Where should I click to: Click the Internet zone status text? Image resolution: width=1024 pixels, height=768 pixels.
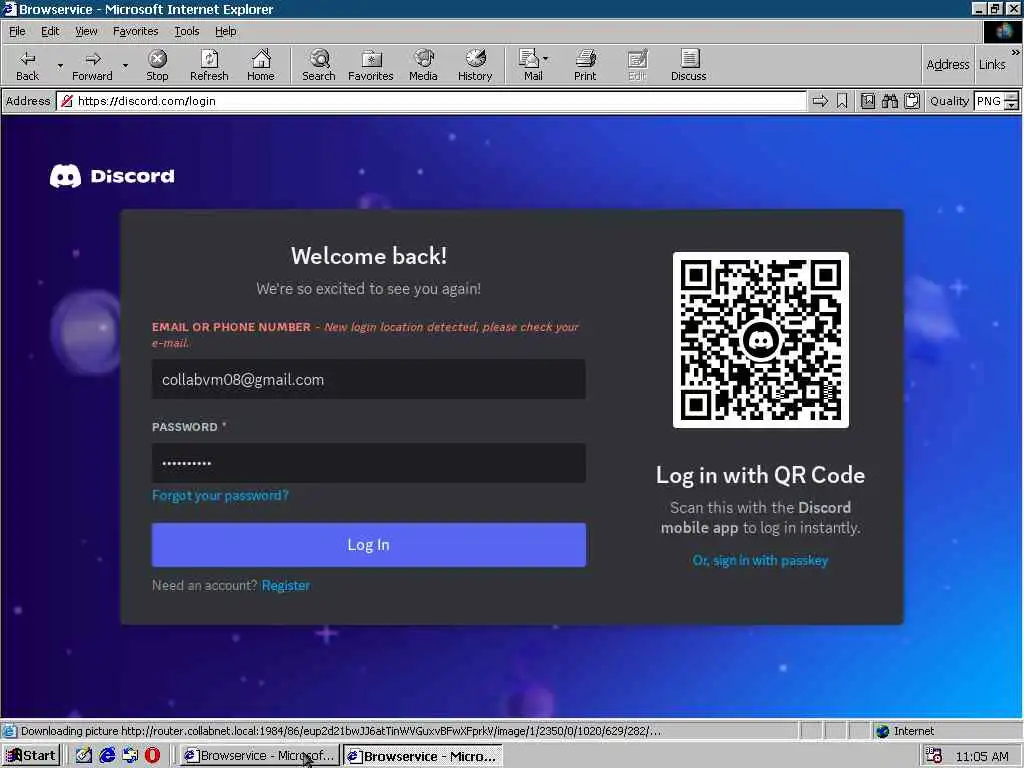(x=914, y=731)
